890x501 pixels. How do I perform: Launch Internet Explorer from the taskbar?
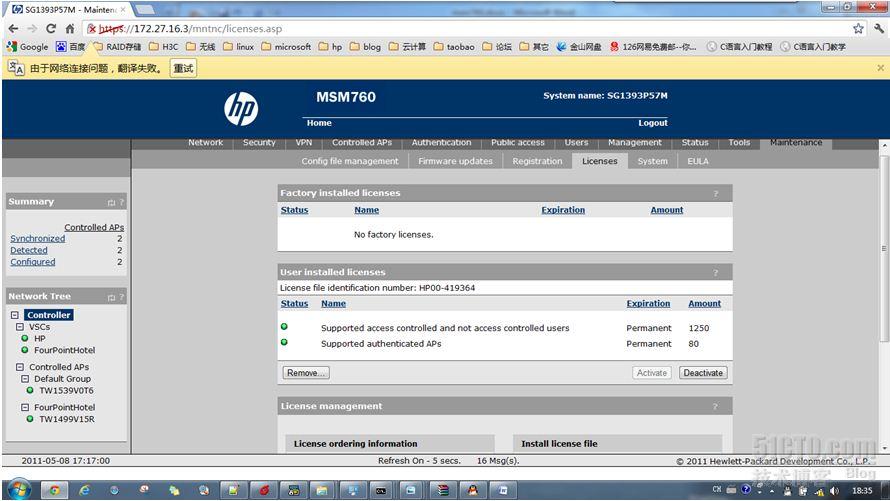point(85,490)
